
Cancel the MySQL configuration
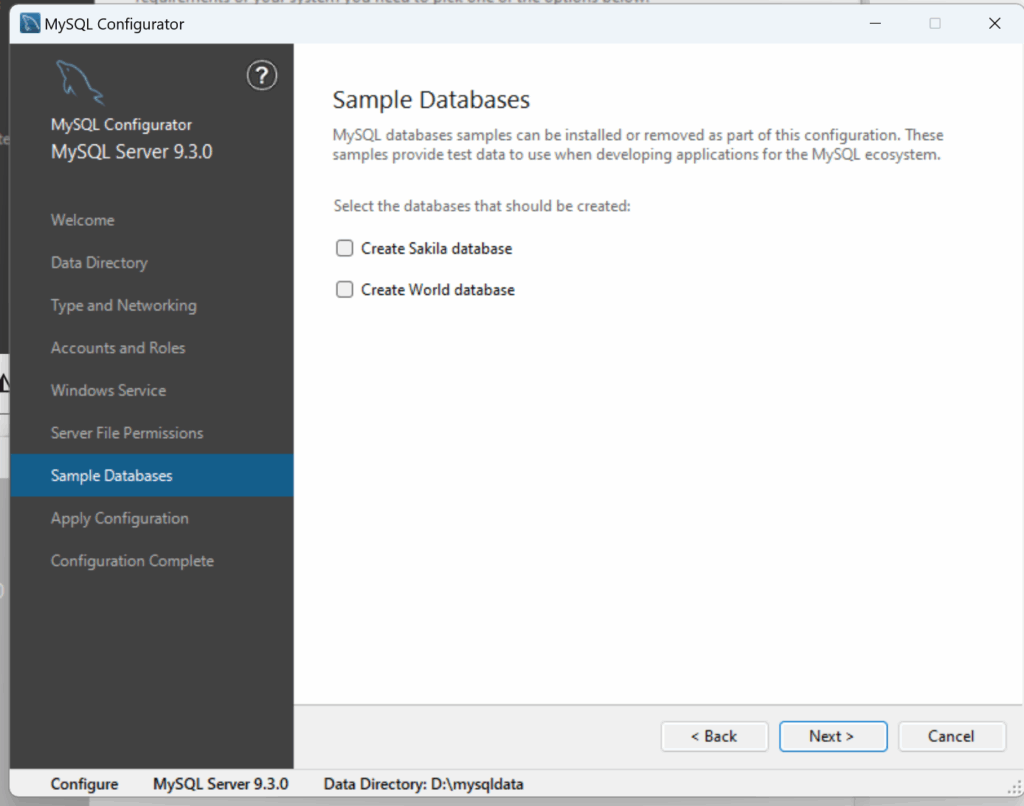(x=950, y=736)
